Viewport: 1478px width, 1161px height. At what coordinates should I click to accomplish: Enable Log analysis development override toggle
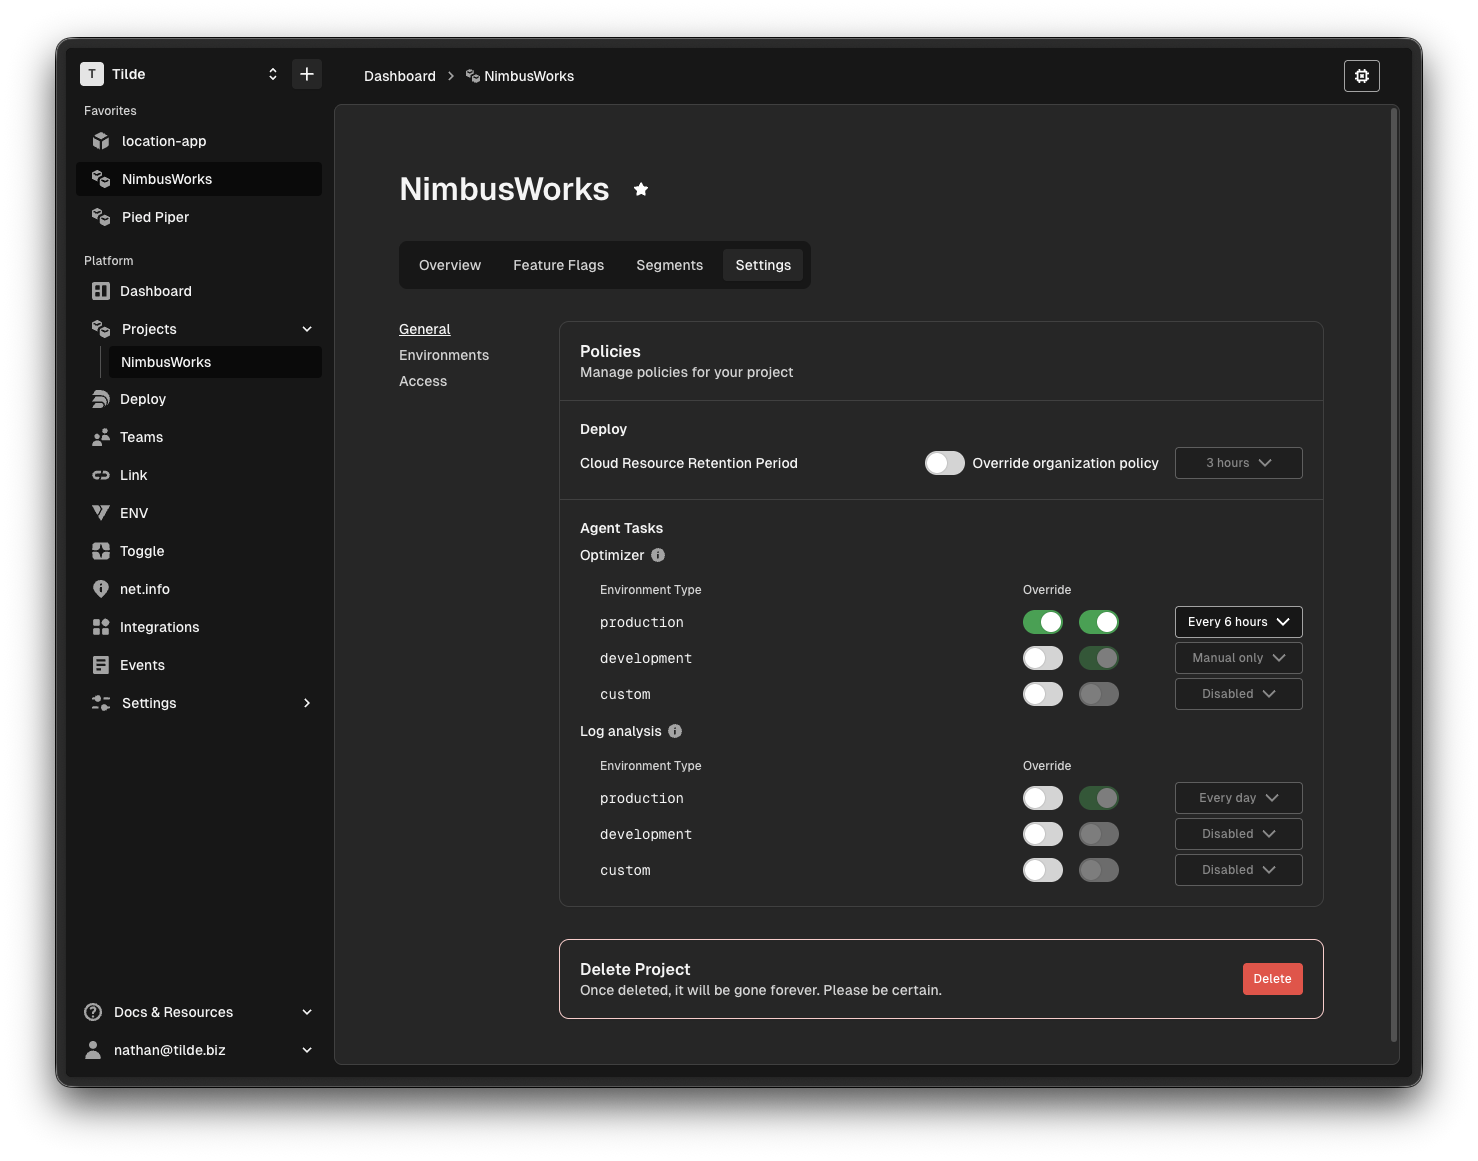(x=1043, y=834)
